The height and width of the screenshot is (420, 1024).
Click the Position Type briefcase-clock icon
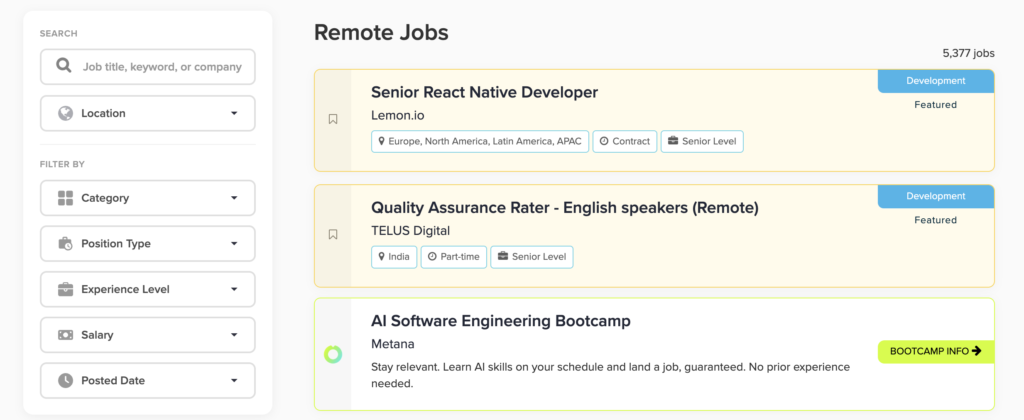point(65,244)
